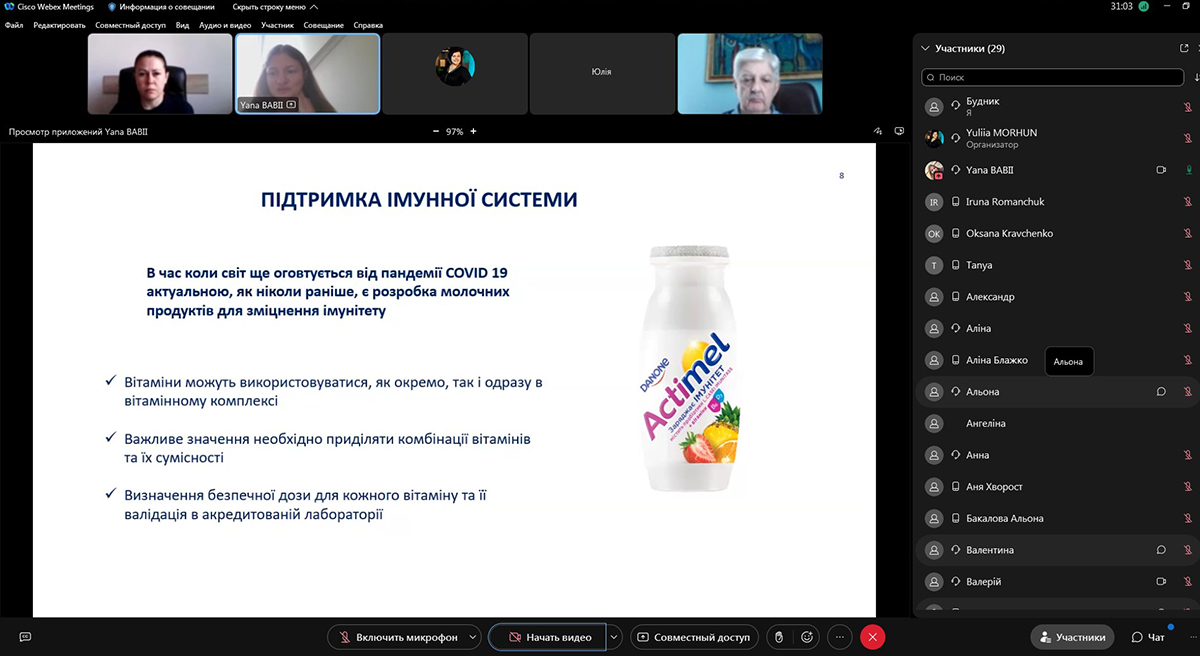Image resolution: width=1200 pixels, height=656 pixels.
Task: Click camera icon in Валерій row
Action: pyautogui.click(x=1161, y=582)
